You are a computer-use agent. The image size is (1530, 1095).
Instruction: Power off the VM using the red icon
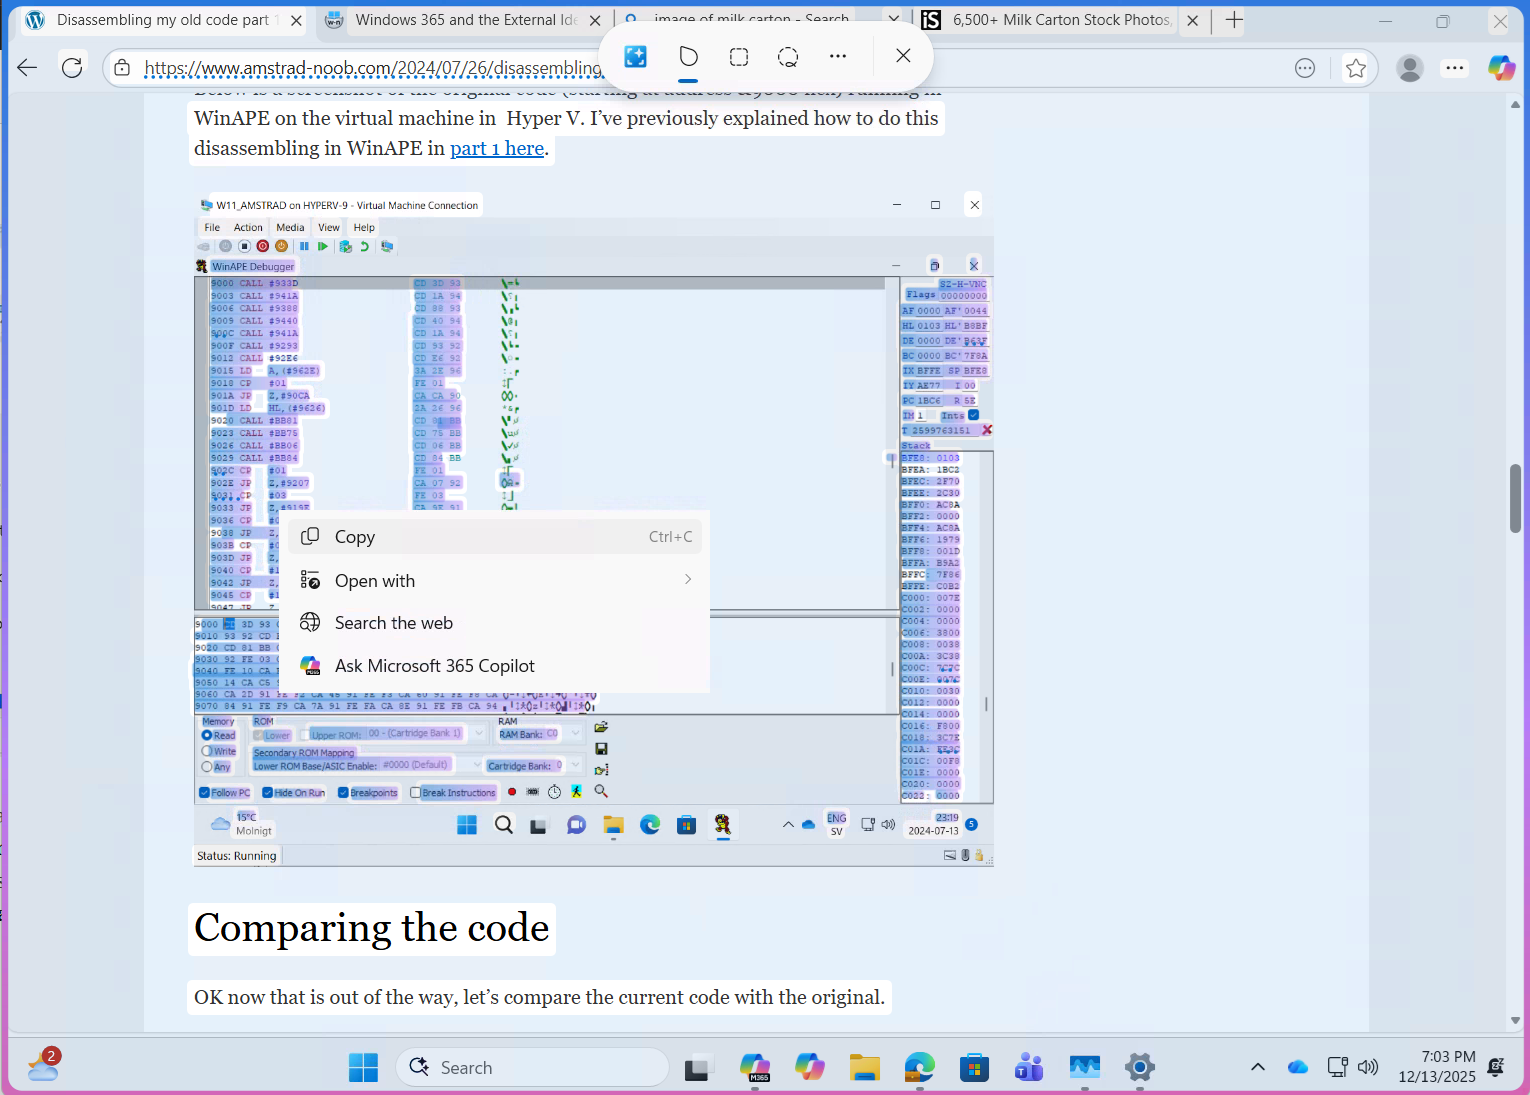(x=262, y=246)
